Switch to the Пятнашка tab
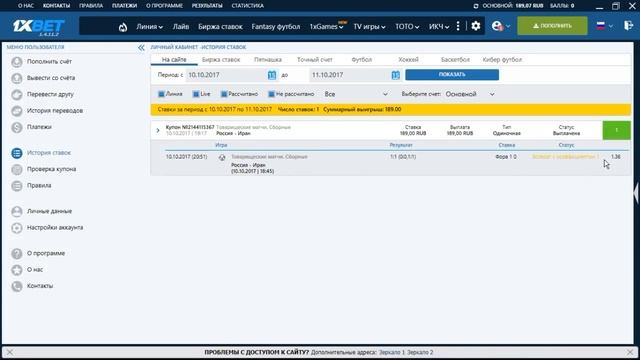The width and height of the screenshot is (640, 360). click(x=268, y=60)
